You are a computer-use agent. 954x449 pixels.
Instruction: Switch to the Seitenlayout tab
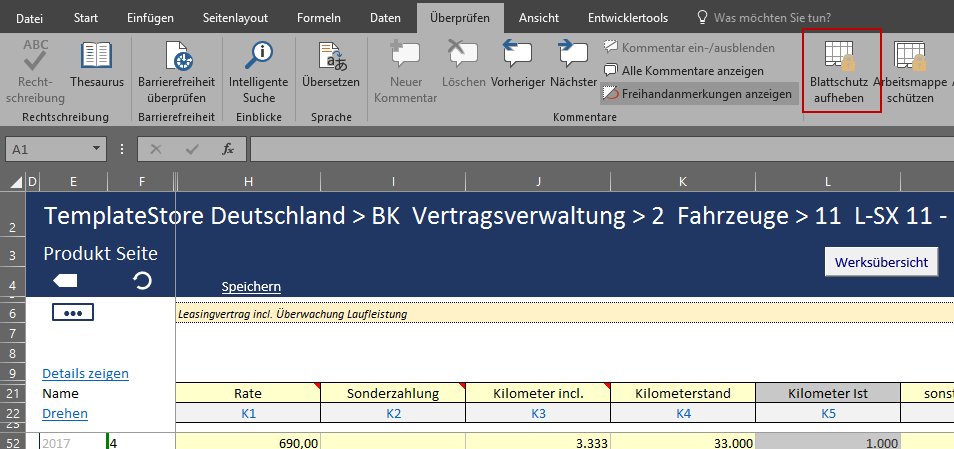click(236, 18)
